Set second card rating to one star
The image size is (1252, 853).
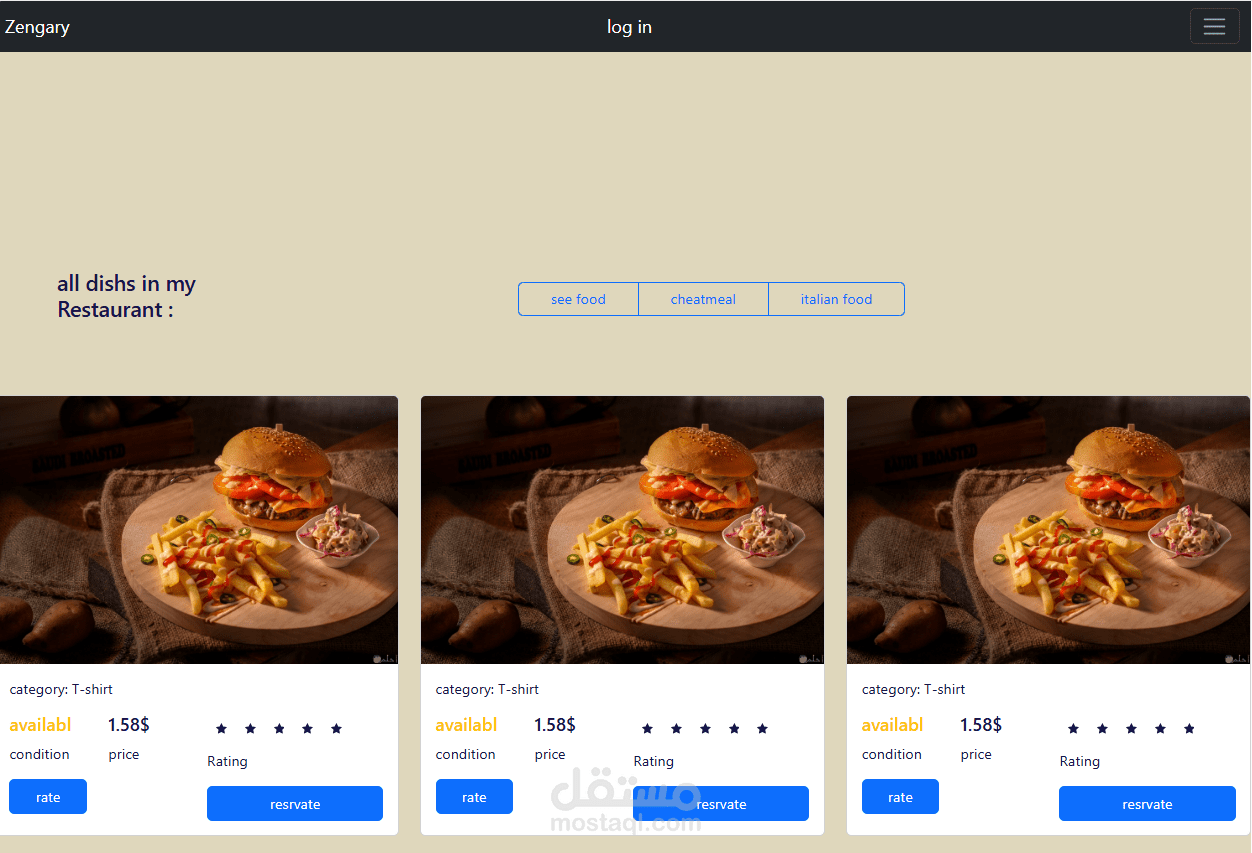point(647,729)
